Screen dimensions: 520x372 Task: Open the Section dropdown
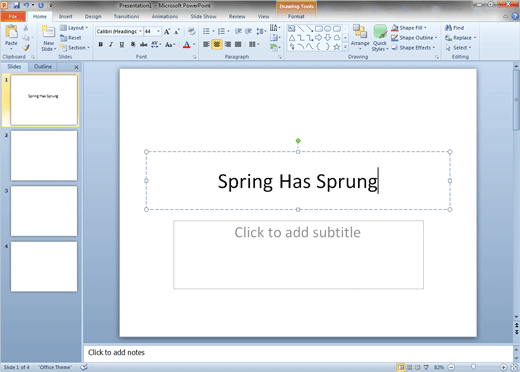pos(75,48)
